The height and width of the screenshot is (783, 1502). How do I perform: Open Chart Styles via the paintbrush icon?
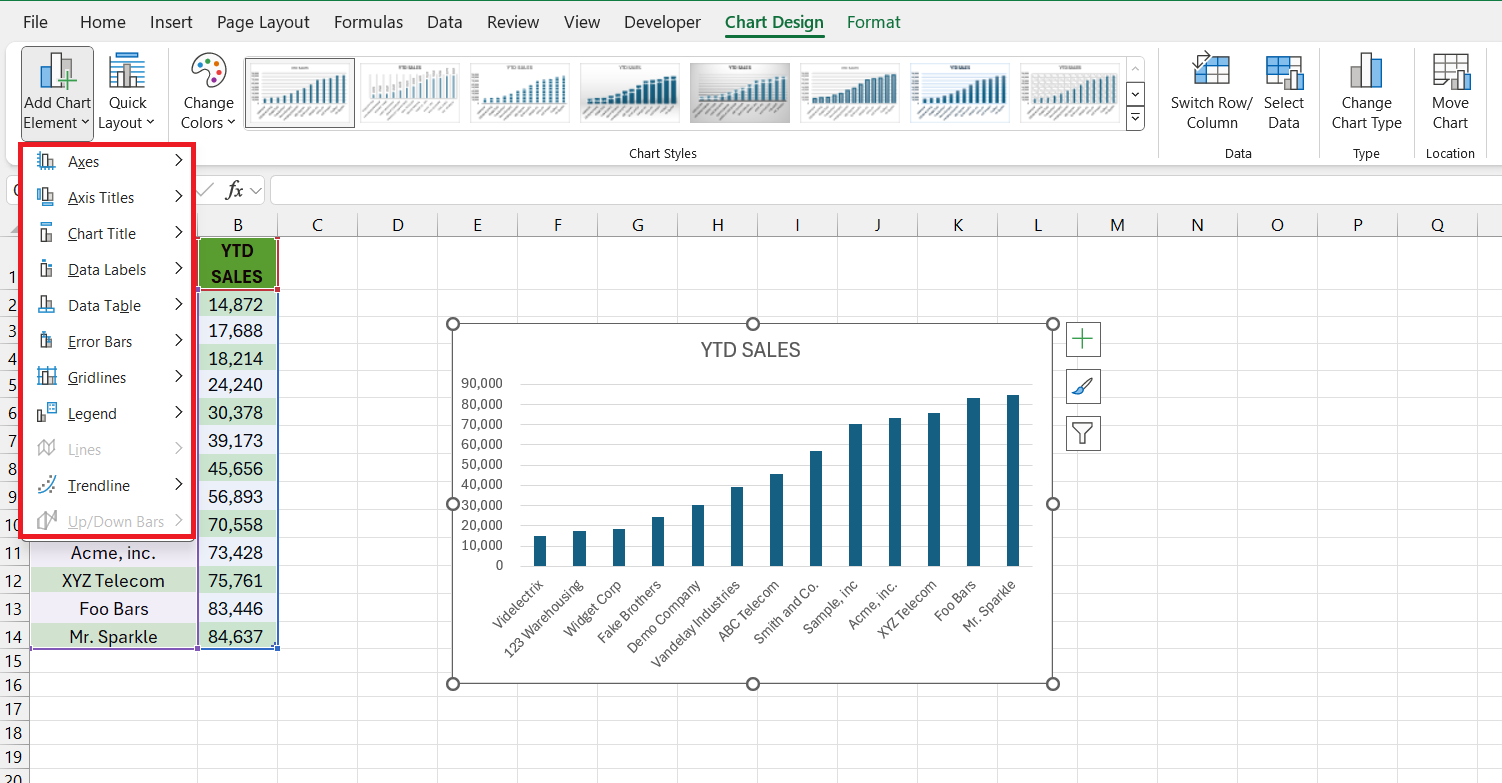click(1083, 386)
